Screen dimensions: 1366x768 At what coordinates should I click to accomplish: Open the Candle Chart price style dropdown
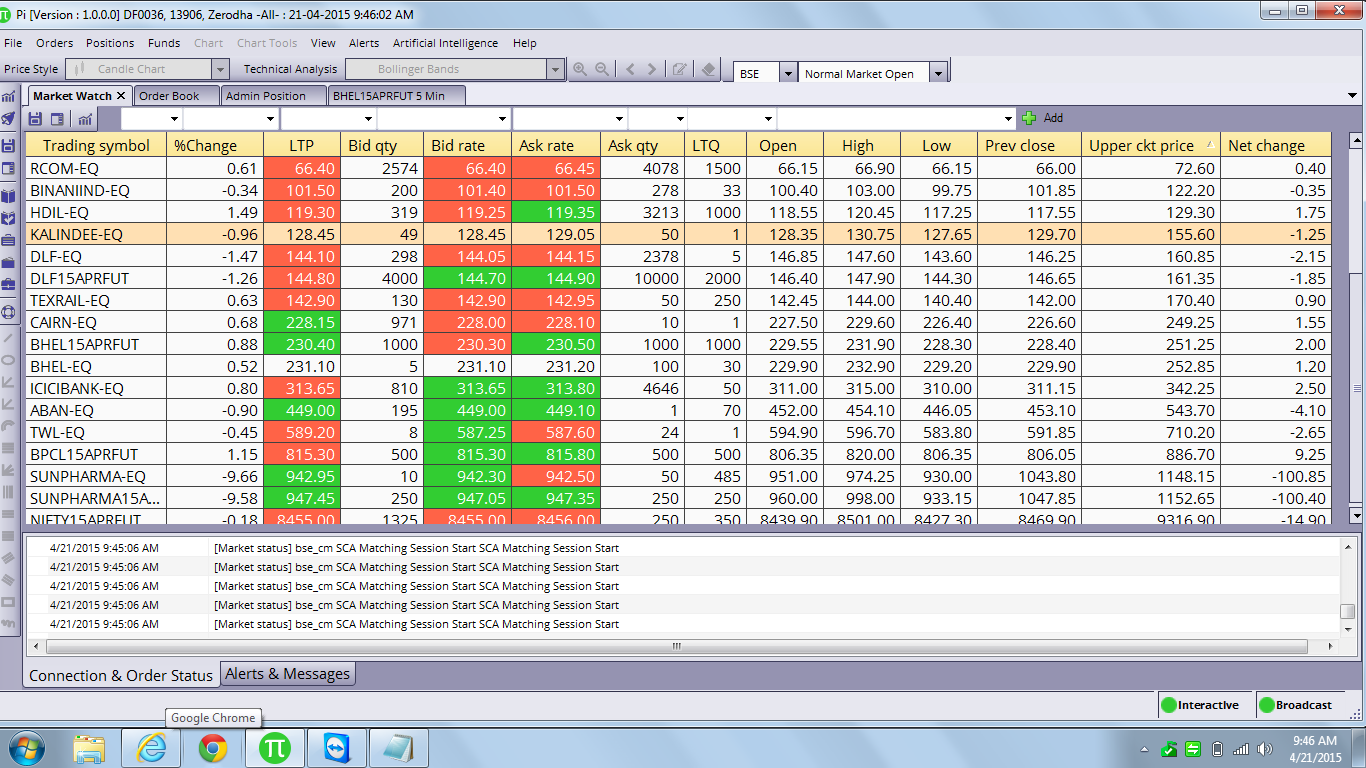221,69
